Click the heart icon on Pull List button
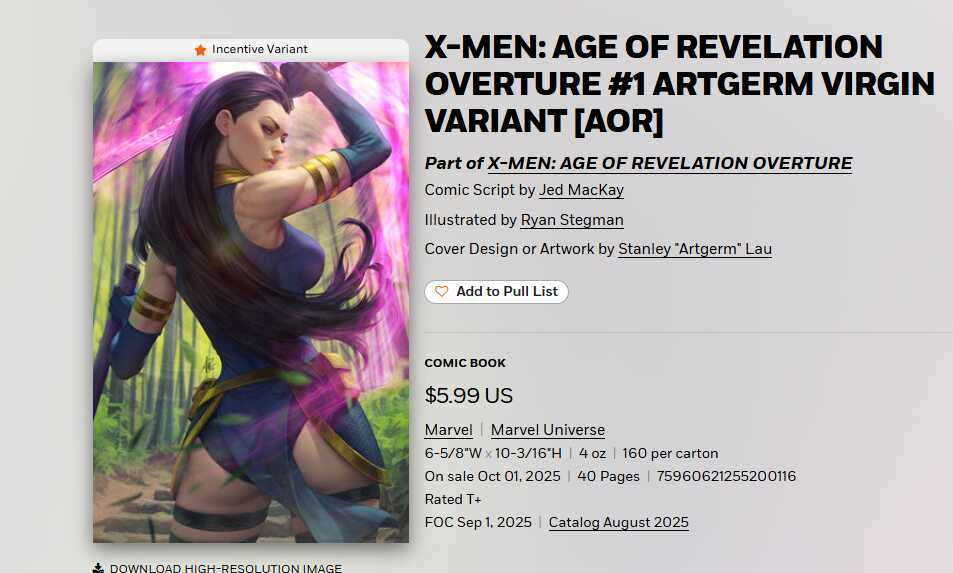 point(442,292)
